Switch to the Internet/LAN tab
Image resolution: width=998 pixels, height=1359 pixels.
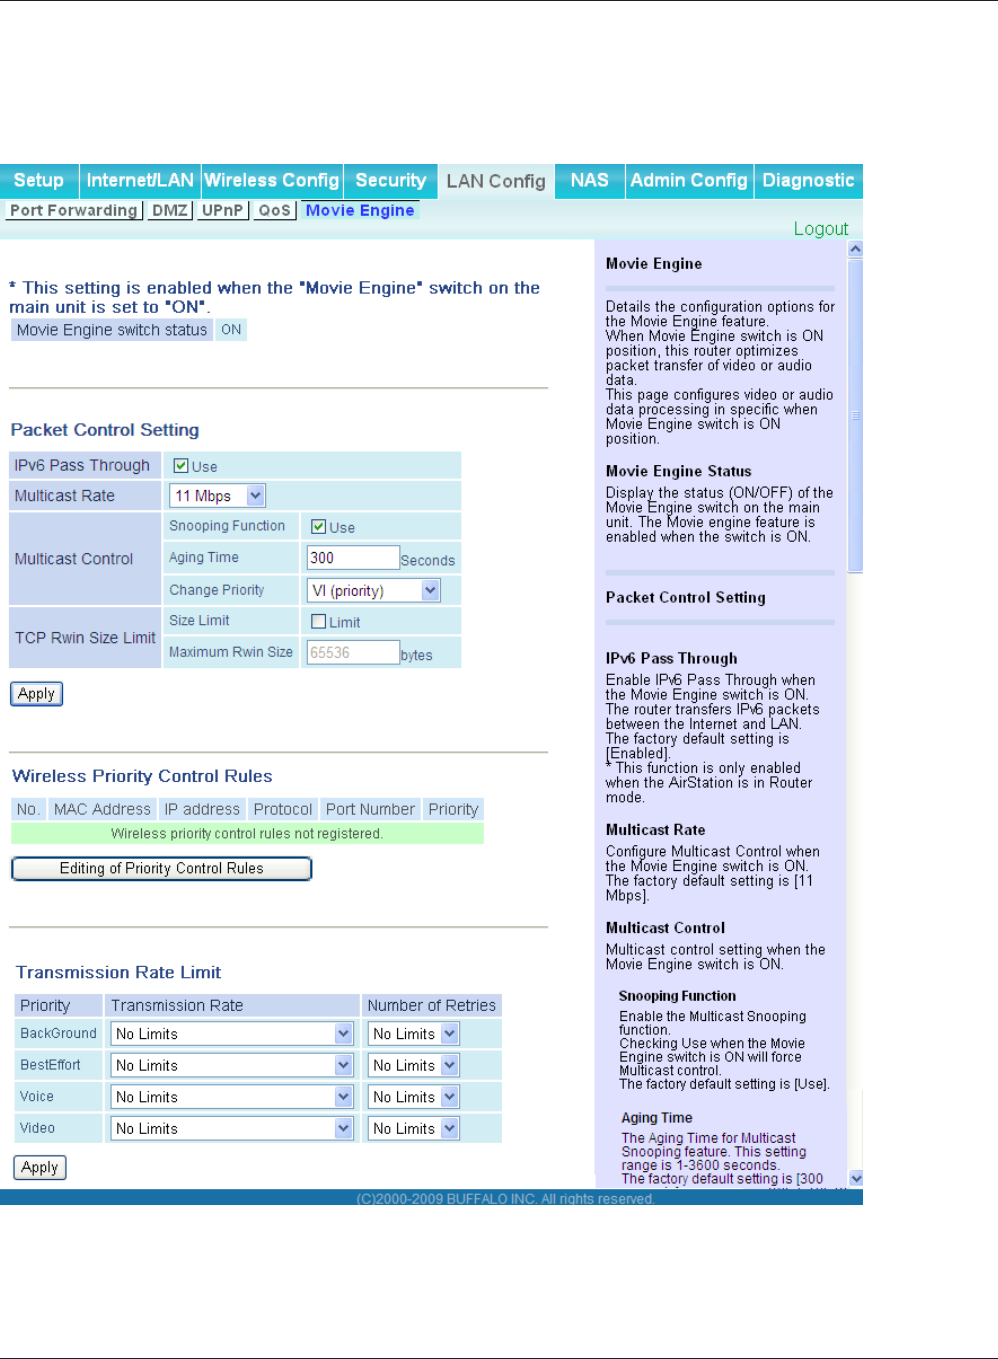tap(140, 181)
